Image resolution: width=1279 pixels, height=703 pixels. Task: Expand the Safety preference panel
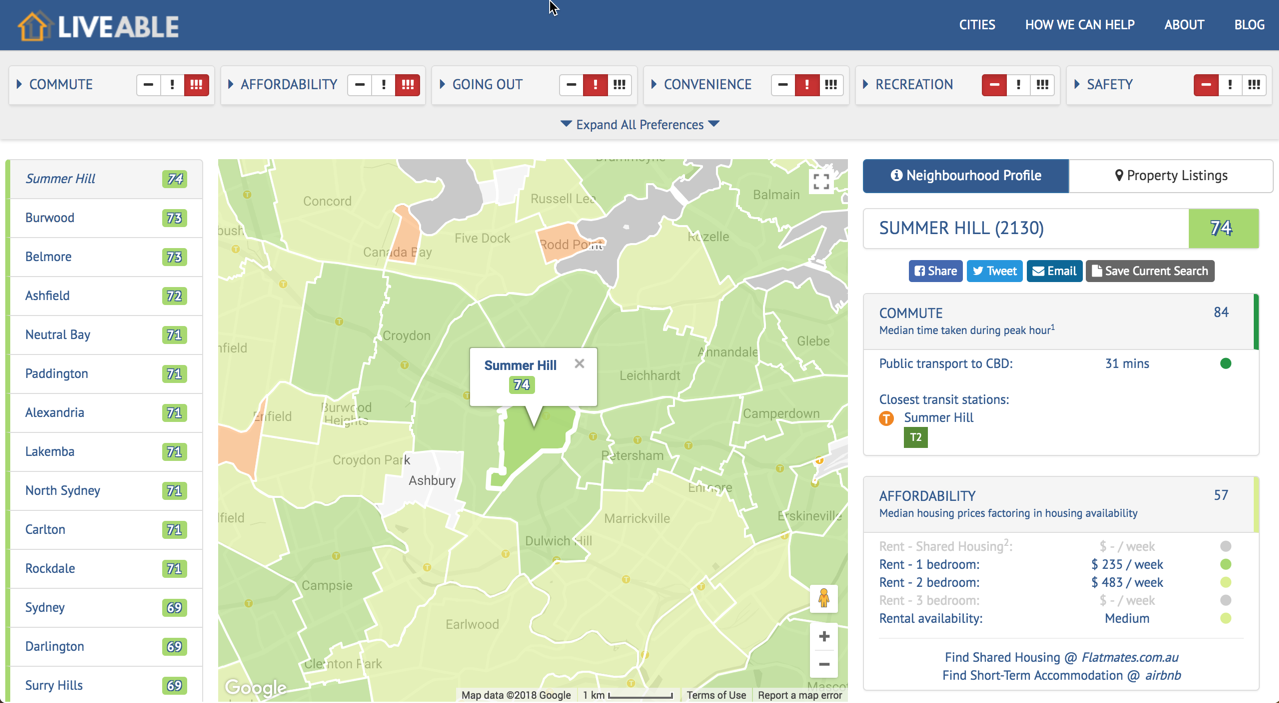click(x=1104, y=85)
